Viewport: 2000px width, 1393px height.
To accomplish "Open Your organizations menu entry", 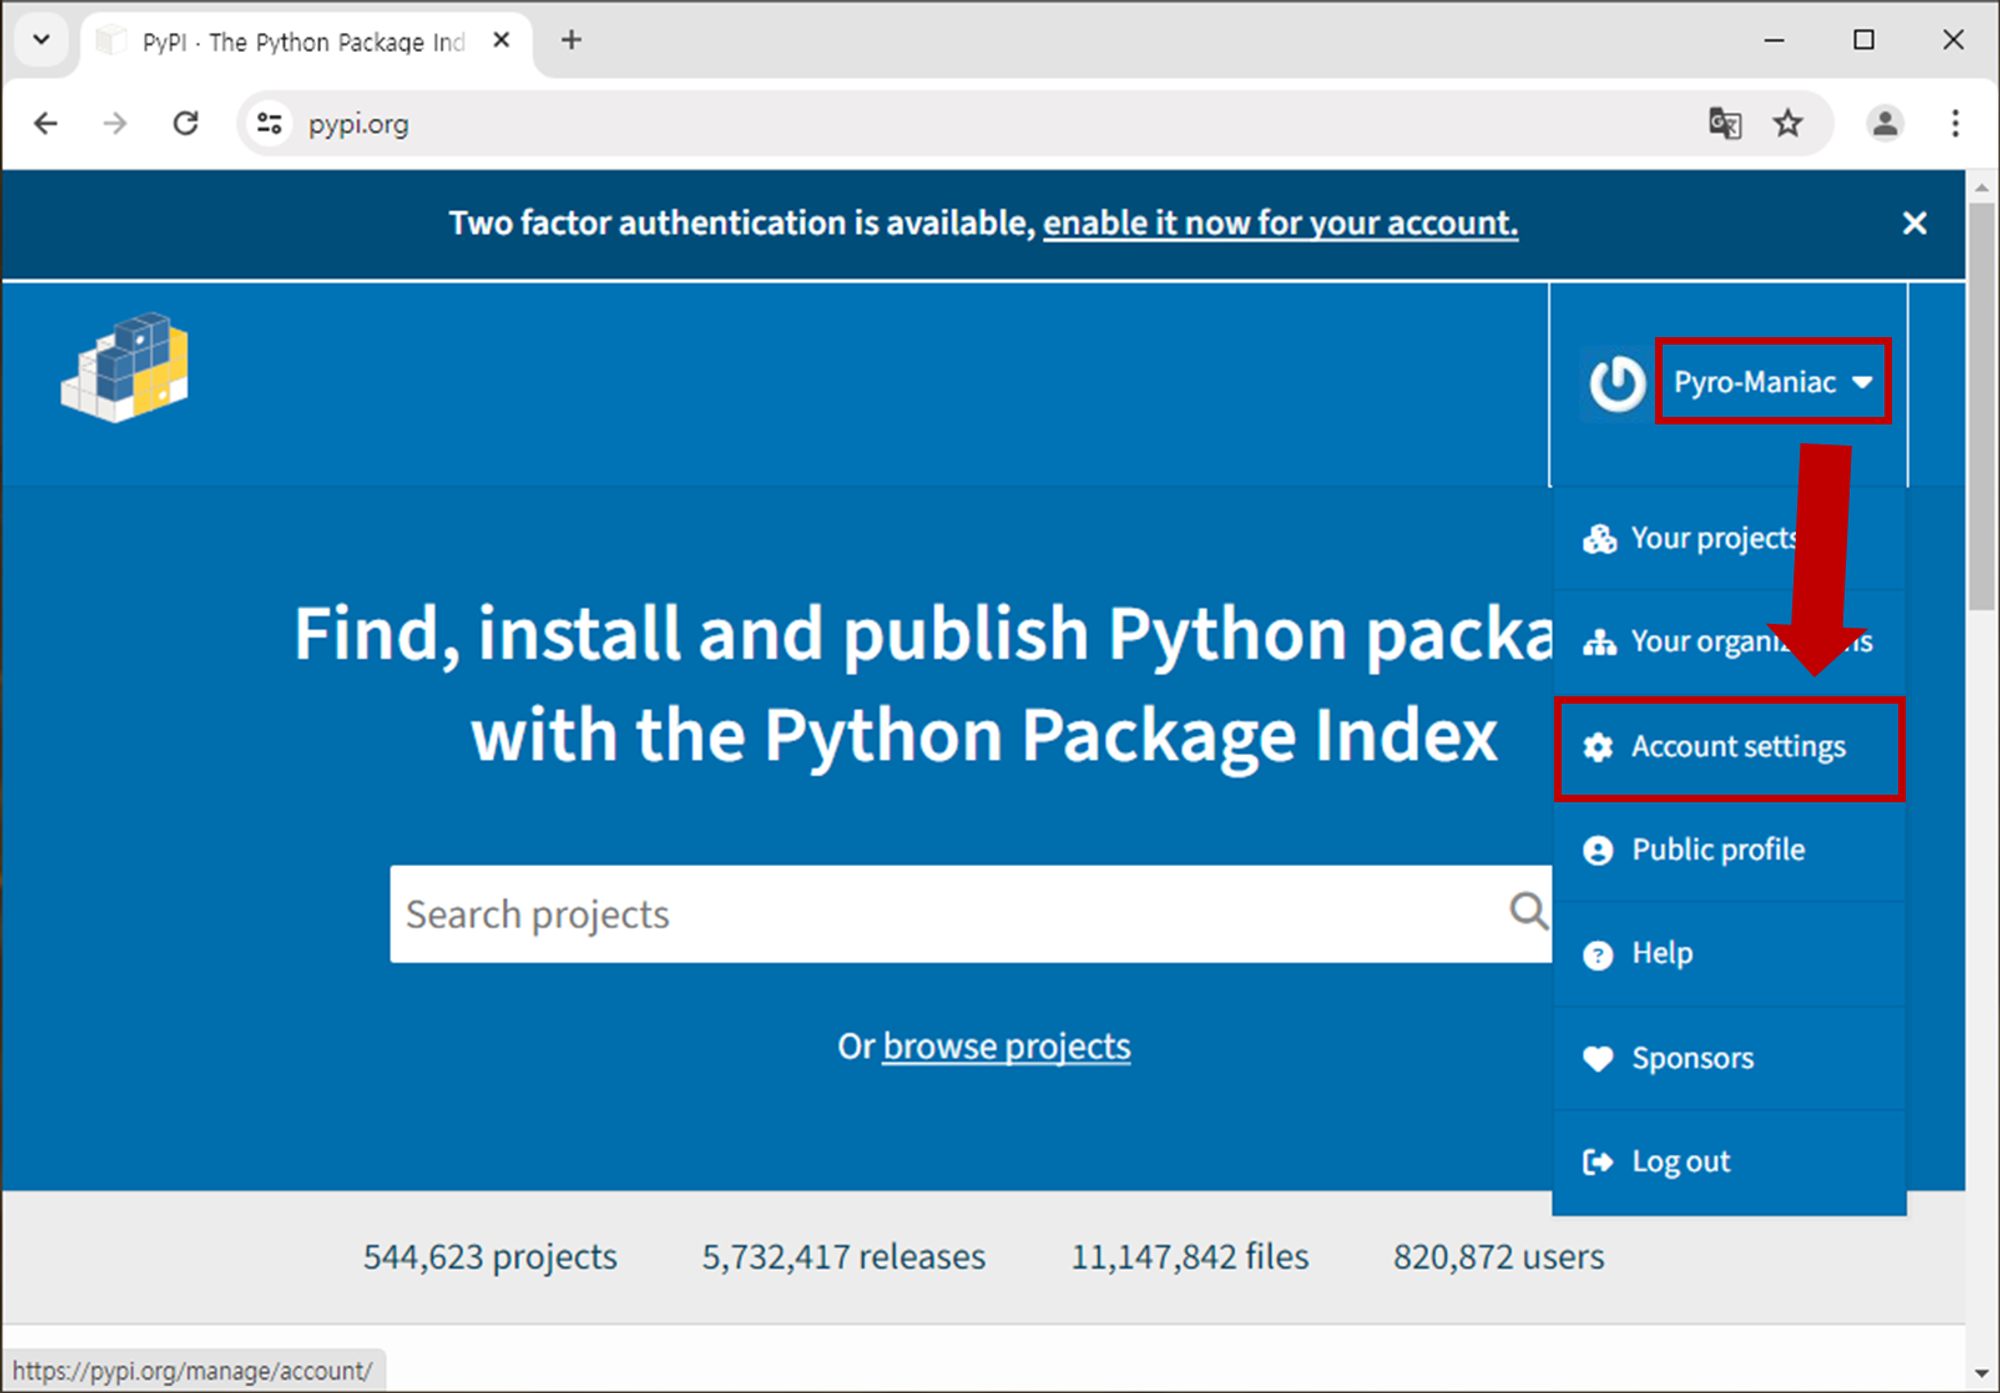I will coord(1729,642).
